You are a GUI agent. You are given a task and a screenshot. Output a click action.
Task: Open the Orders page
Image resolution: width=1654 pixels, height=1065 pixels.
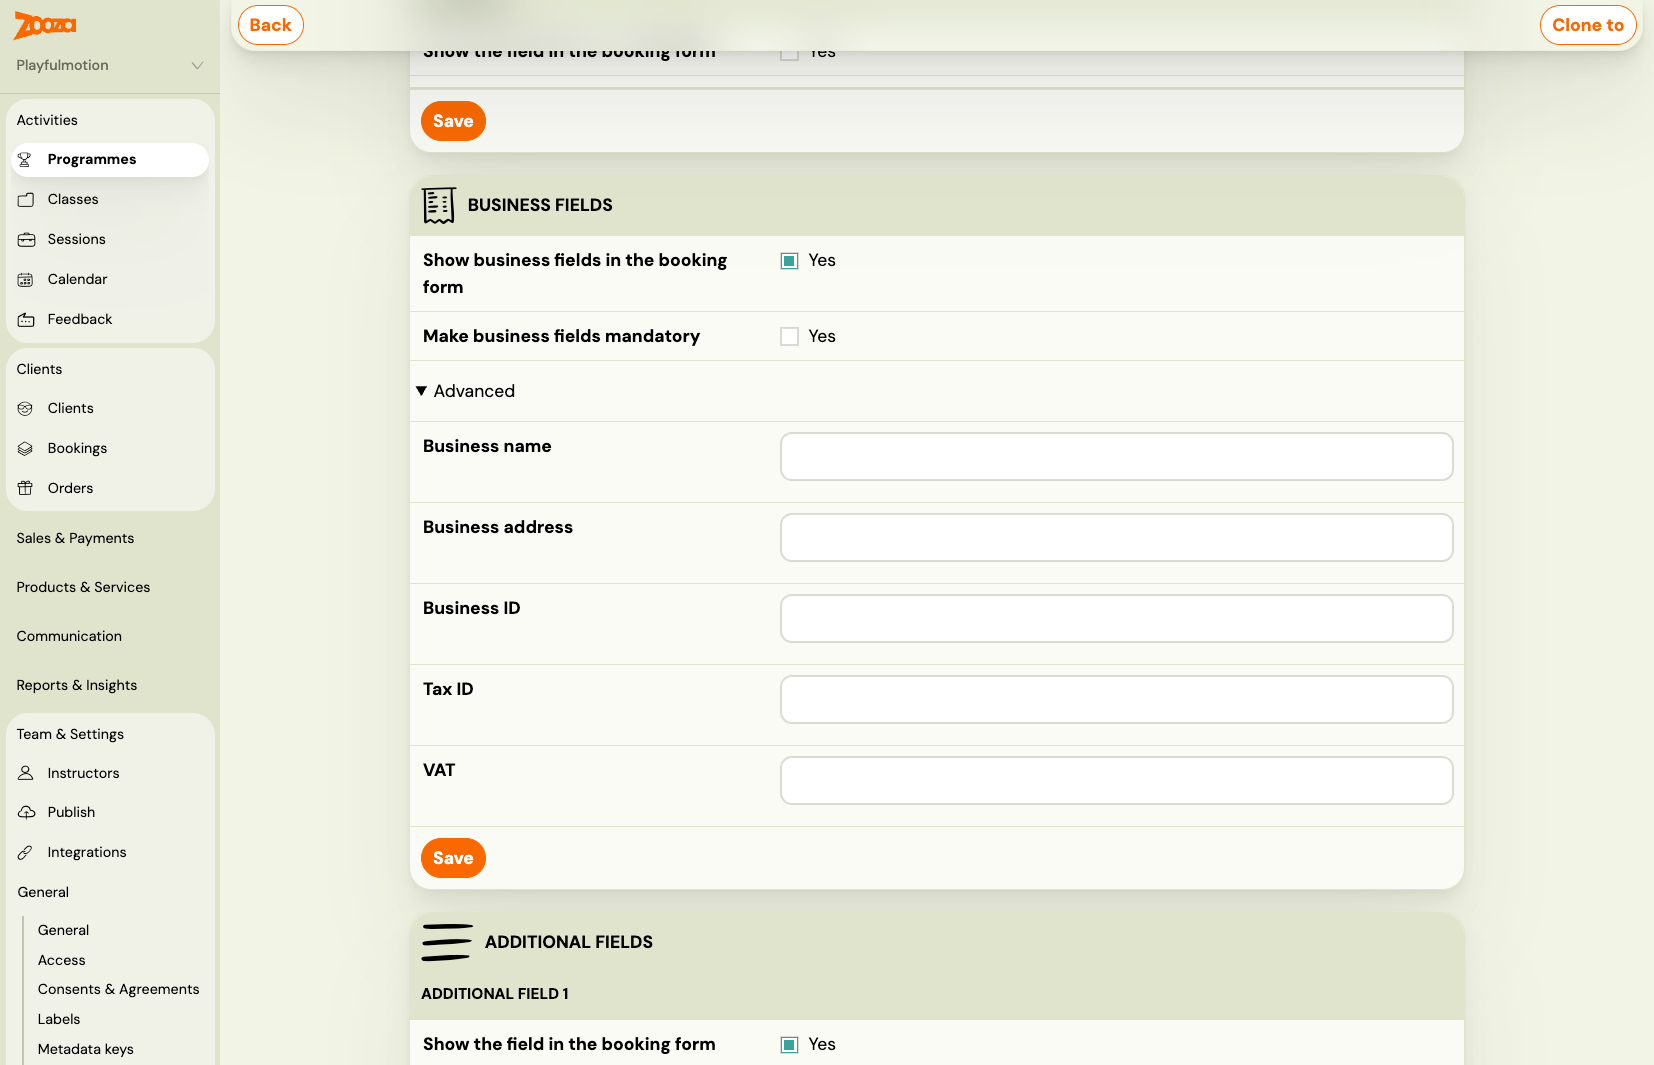110,489
